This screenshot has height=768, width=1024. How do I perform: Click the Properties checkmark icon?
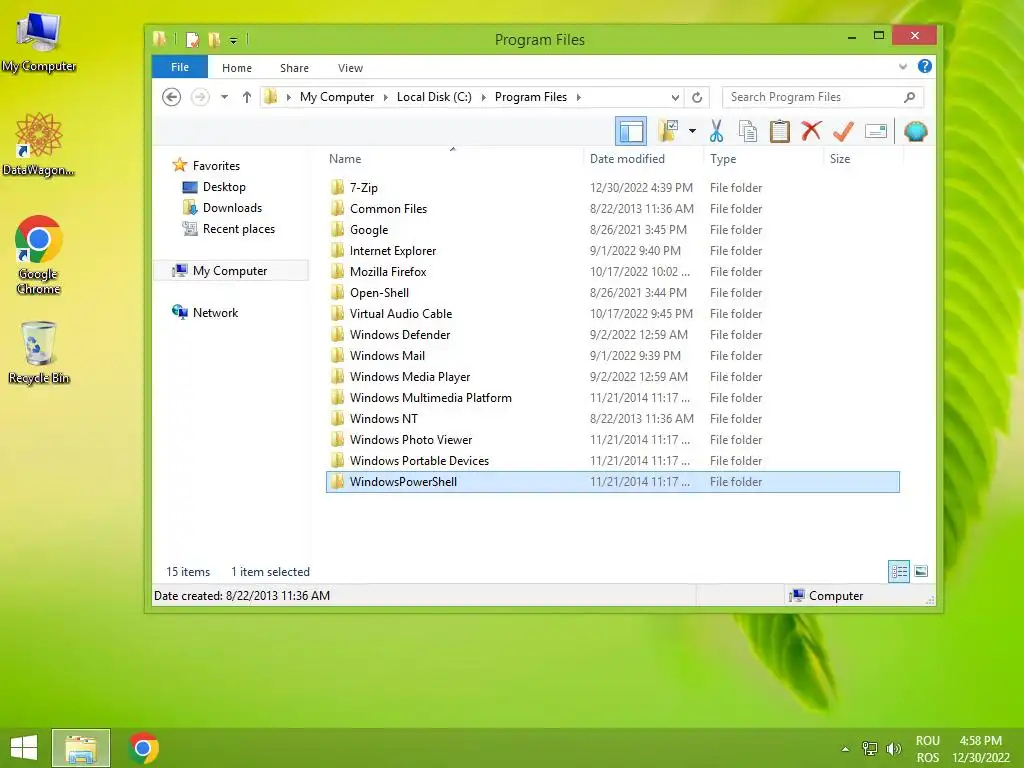(x=843, y=131)
